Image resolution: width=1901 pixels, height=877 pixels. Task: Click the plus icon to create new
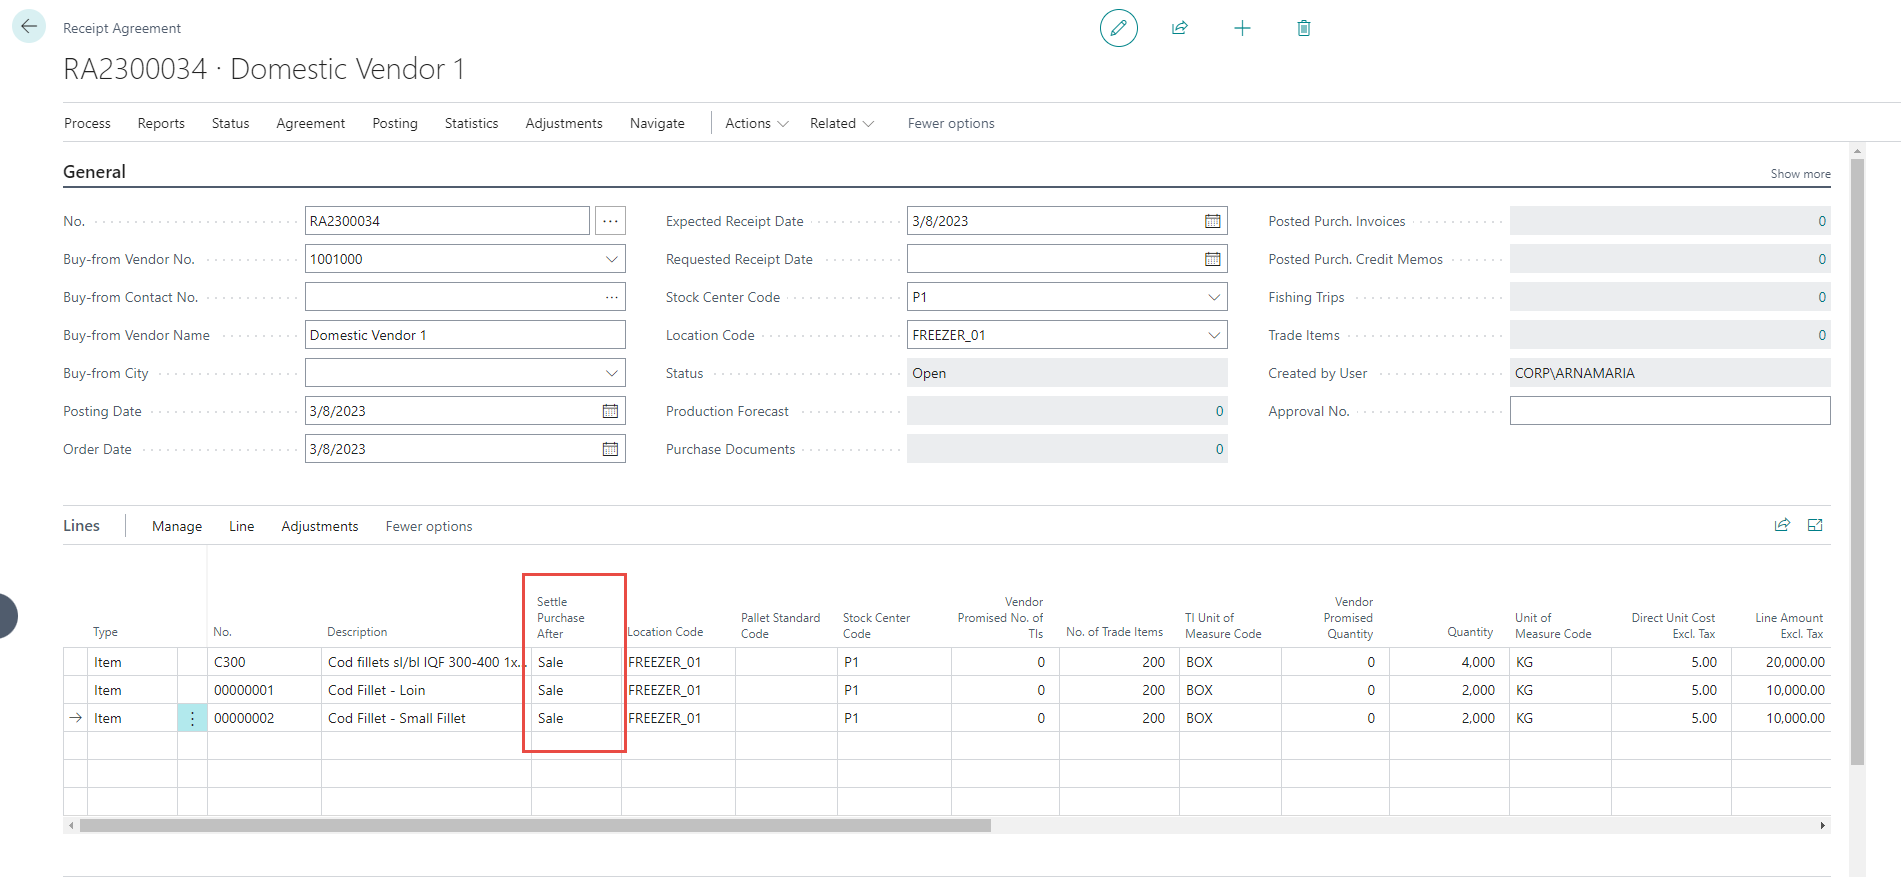1242,28
